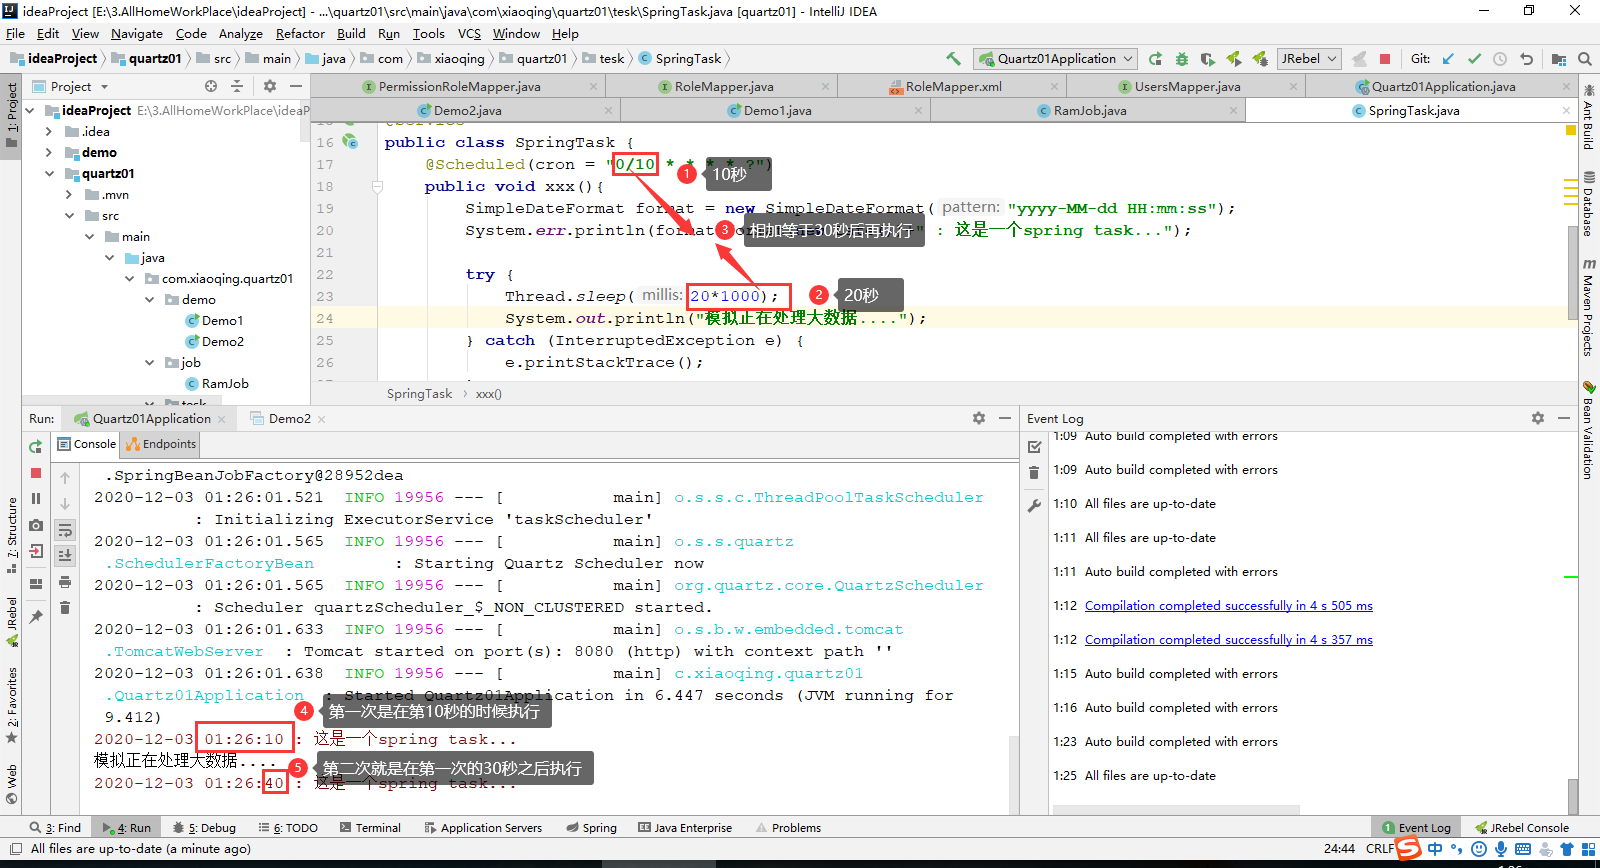The image size is (1600, 868).
Task: Run Quartz01Application with the green run arrow
Action: pos(1156,59)
